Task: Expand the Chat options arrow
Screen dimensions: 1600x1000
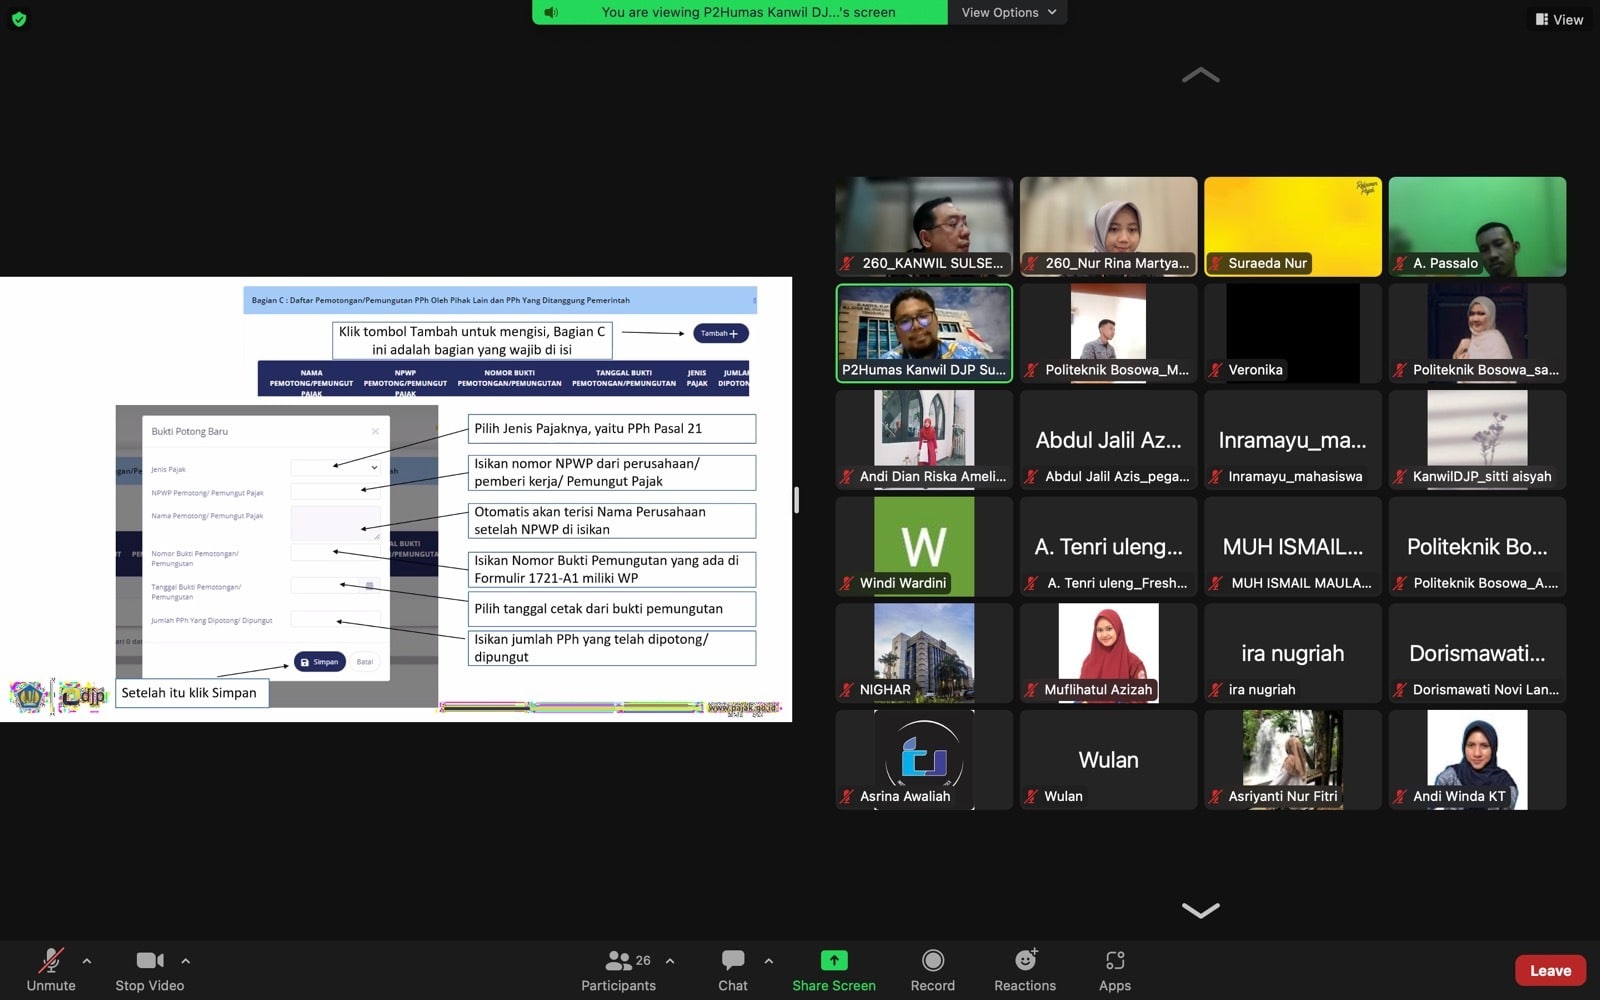Action: click(x=768, y=961)
